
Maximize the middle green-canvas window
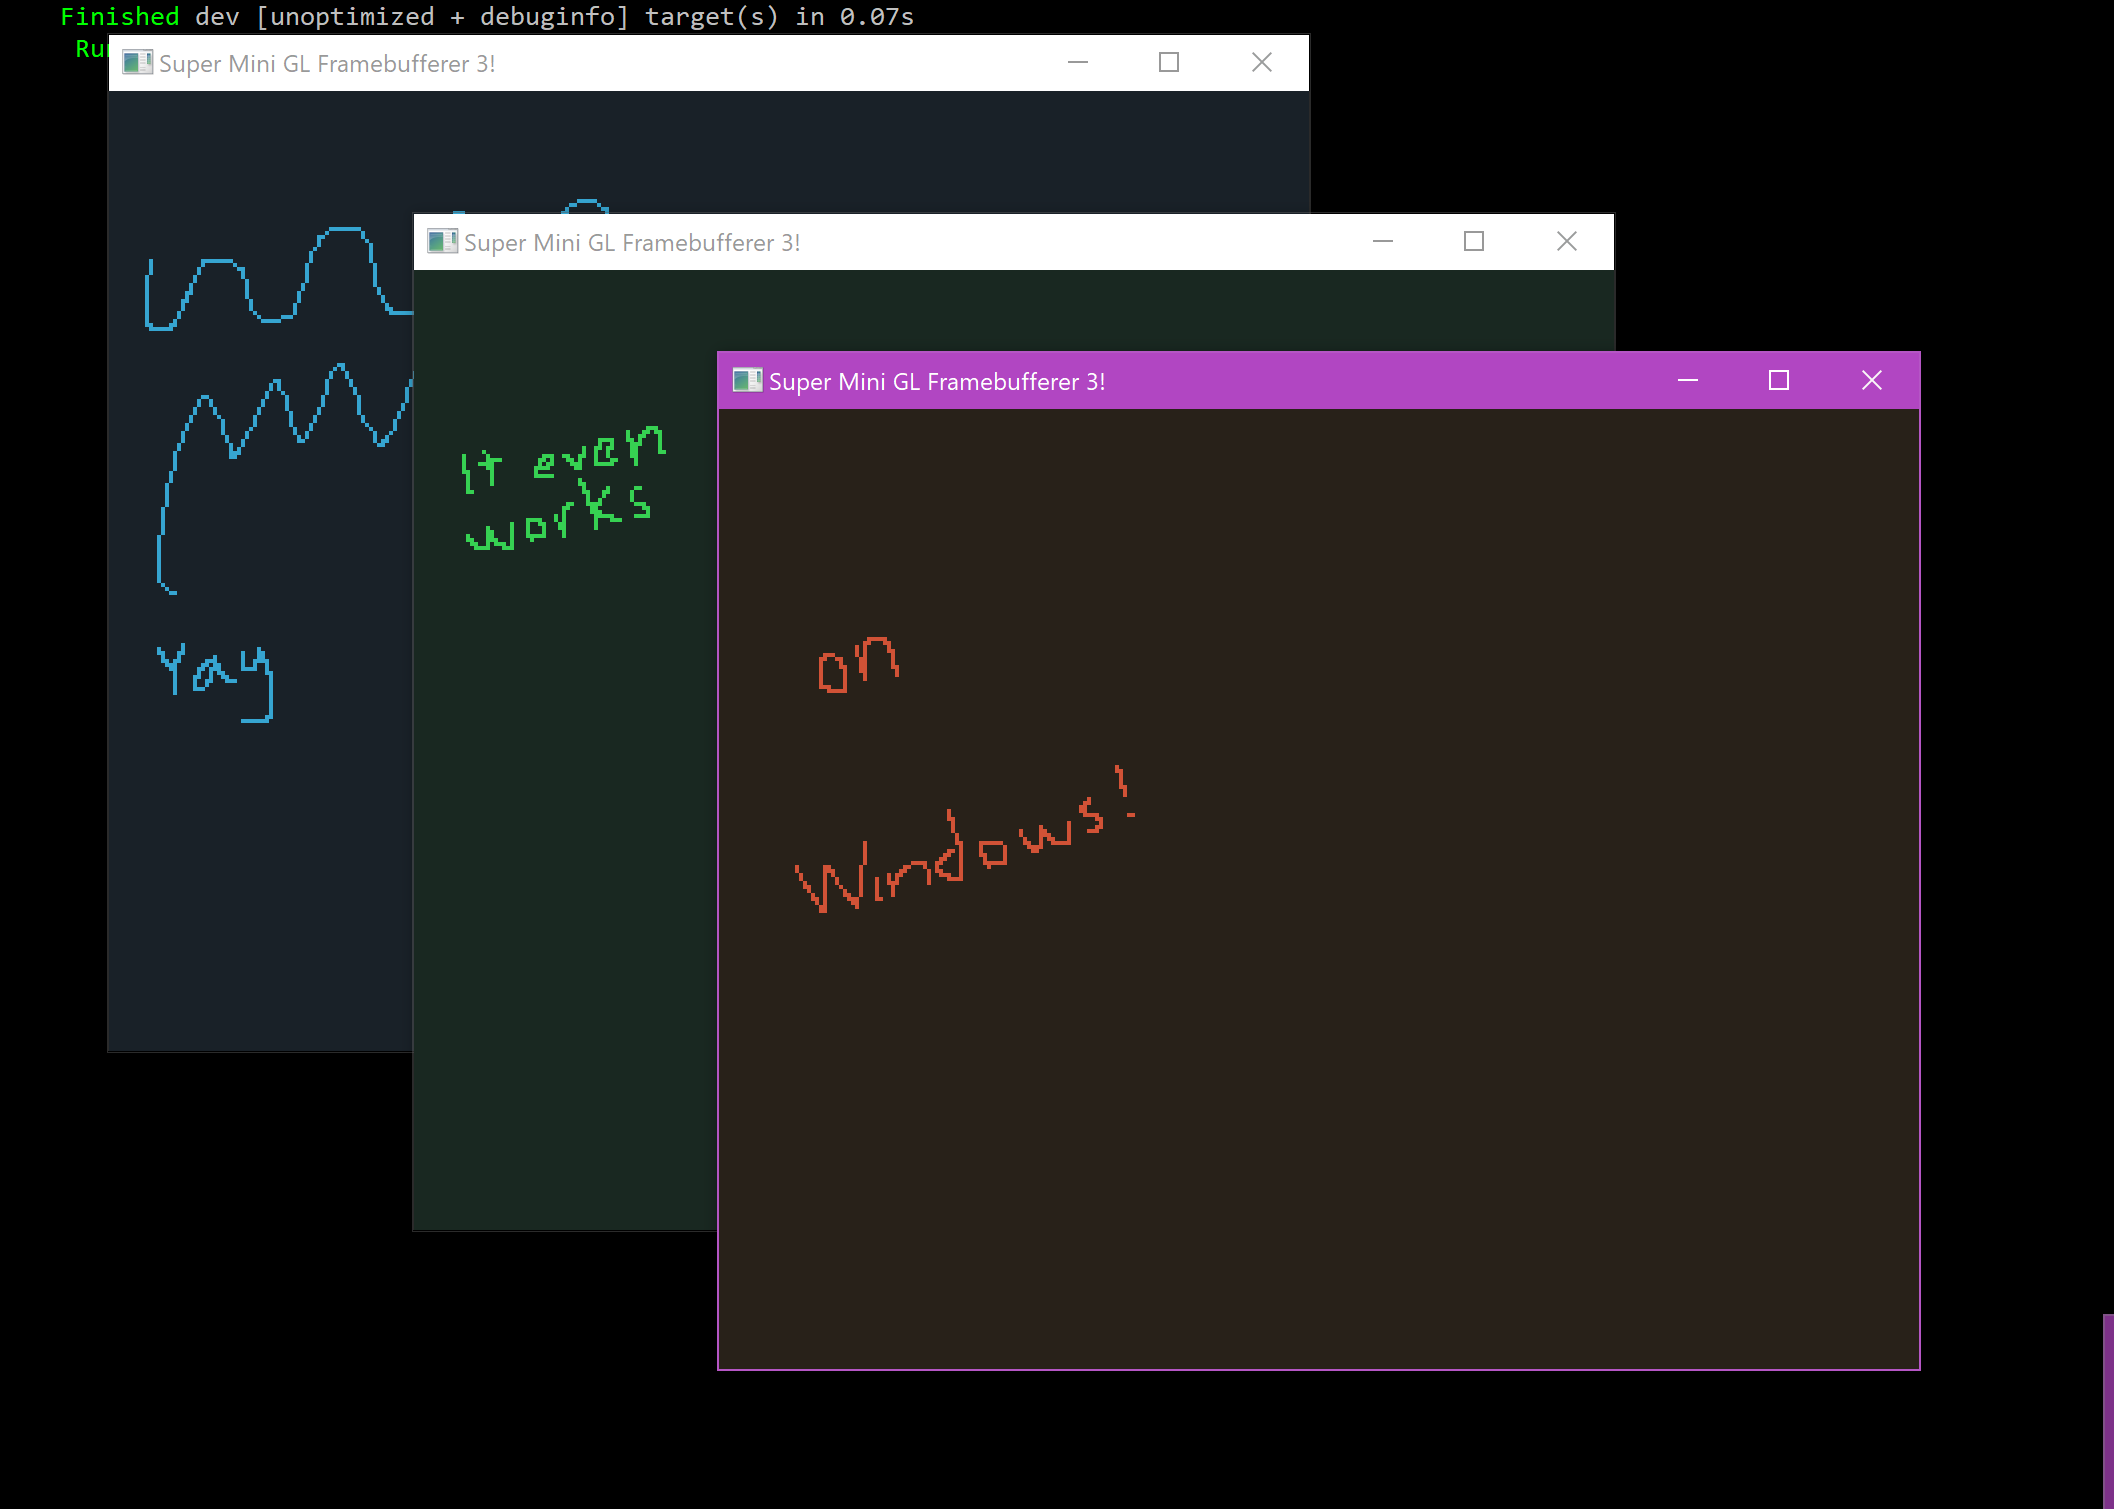point(1474,242)
